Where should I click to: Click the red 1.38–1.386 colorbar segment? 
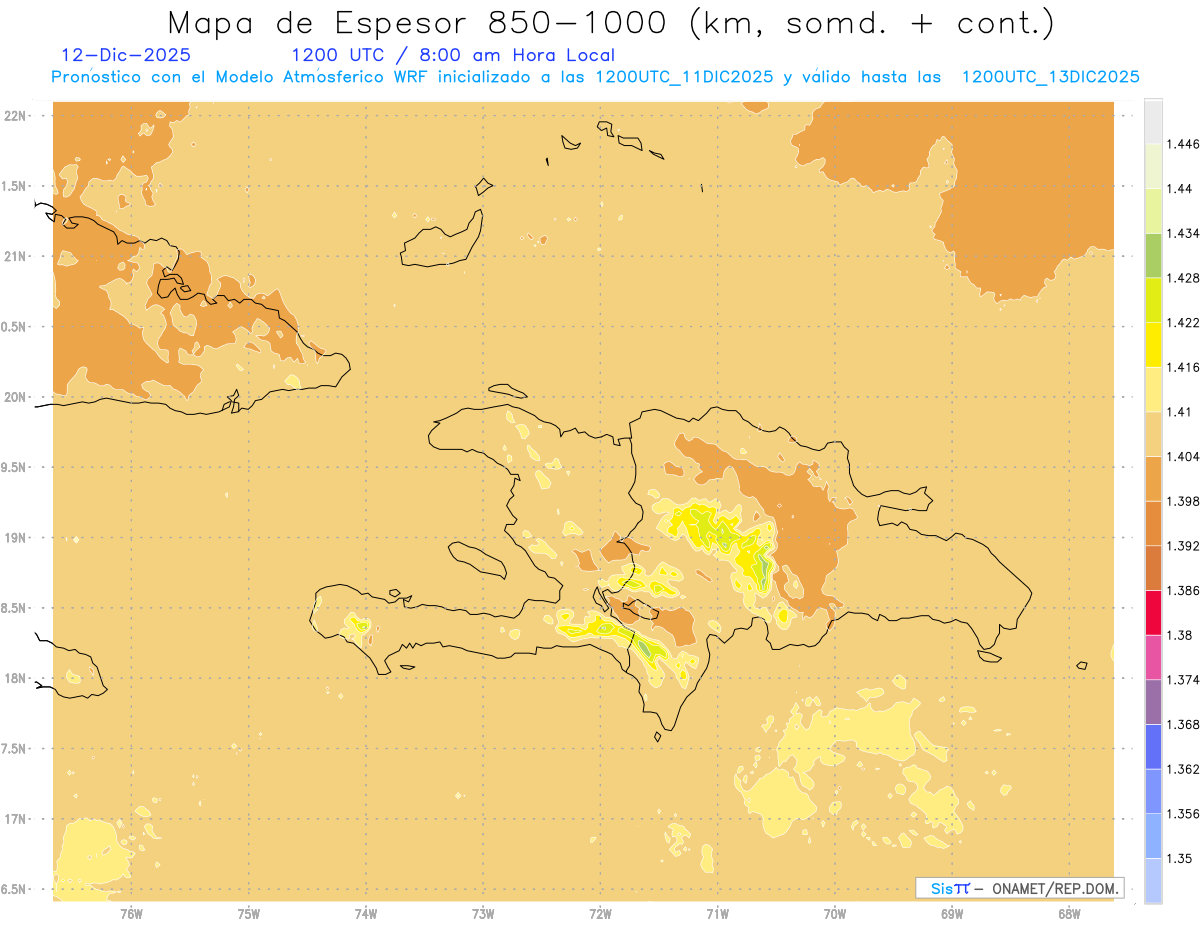pos(1153,612)
